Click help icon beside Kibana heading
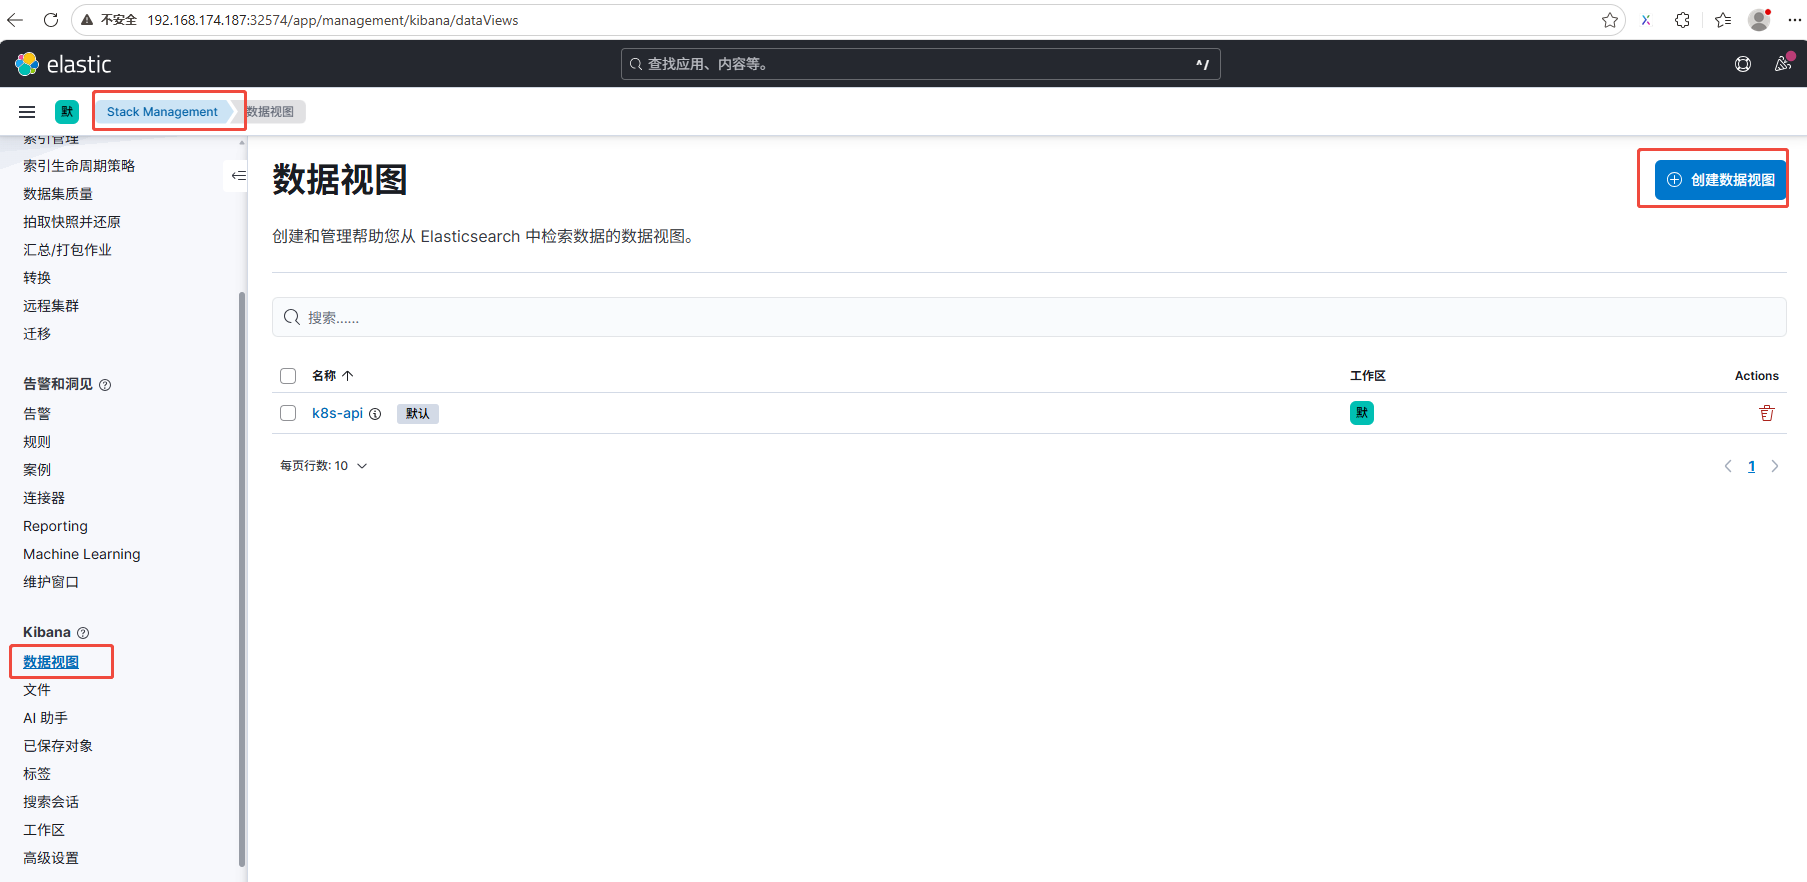Image resolution: width=1807 pixels, height=882 pixels. click(x=83, y=633)
